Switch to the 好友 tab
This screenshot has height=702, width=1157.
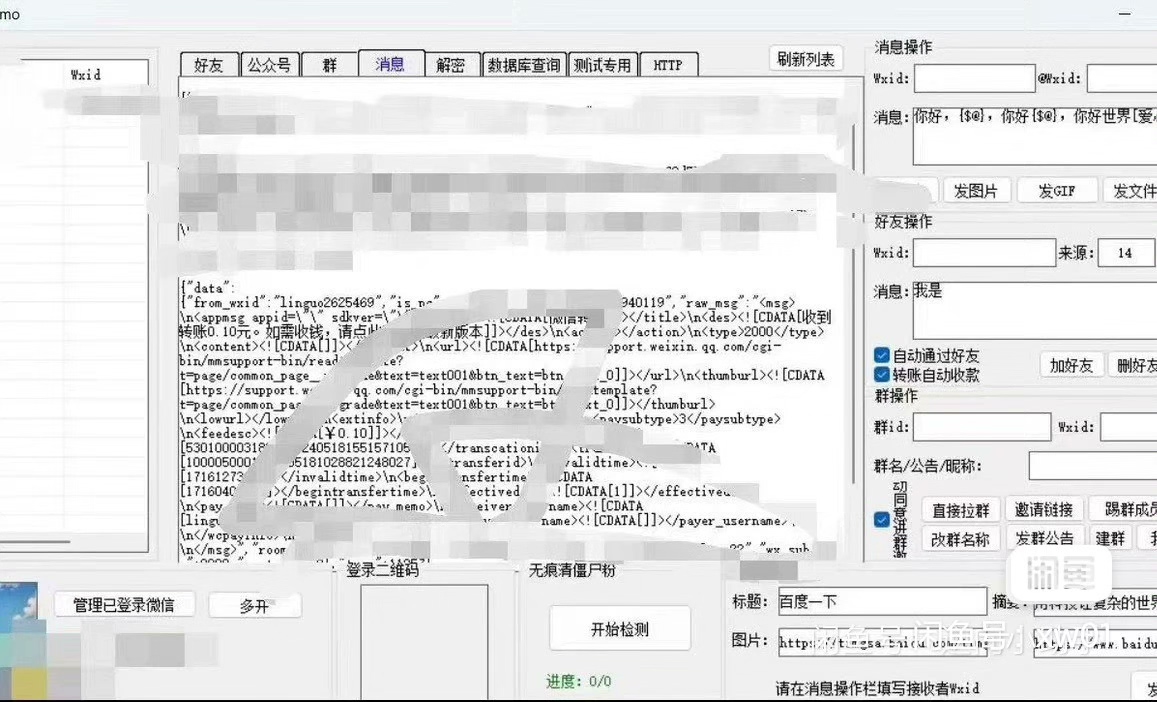209,65
